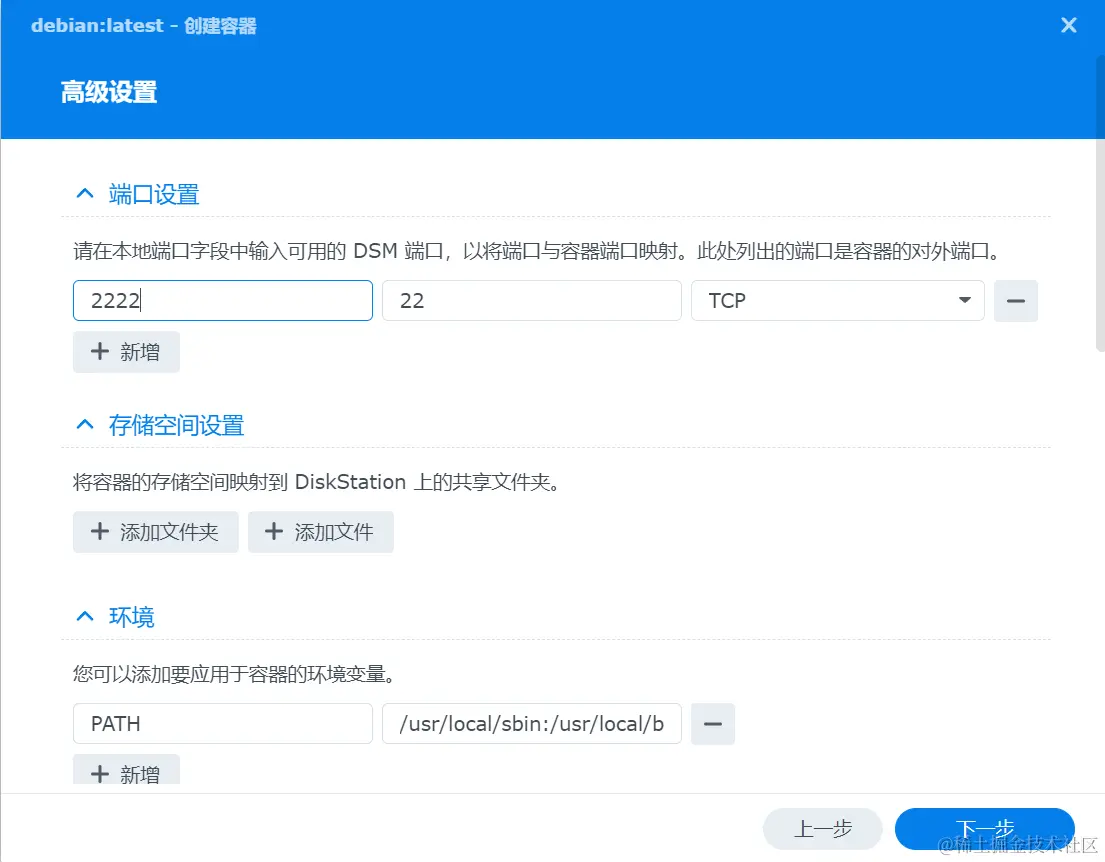Collapse the 端口设置 section
1105x862 pixels.
pyautogui.click(x=84, y=193)
